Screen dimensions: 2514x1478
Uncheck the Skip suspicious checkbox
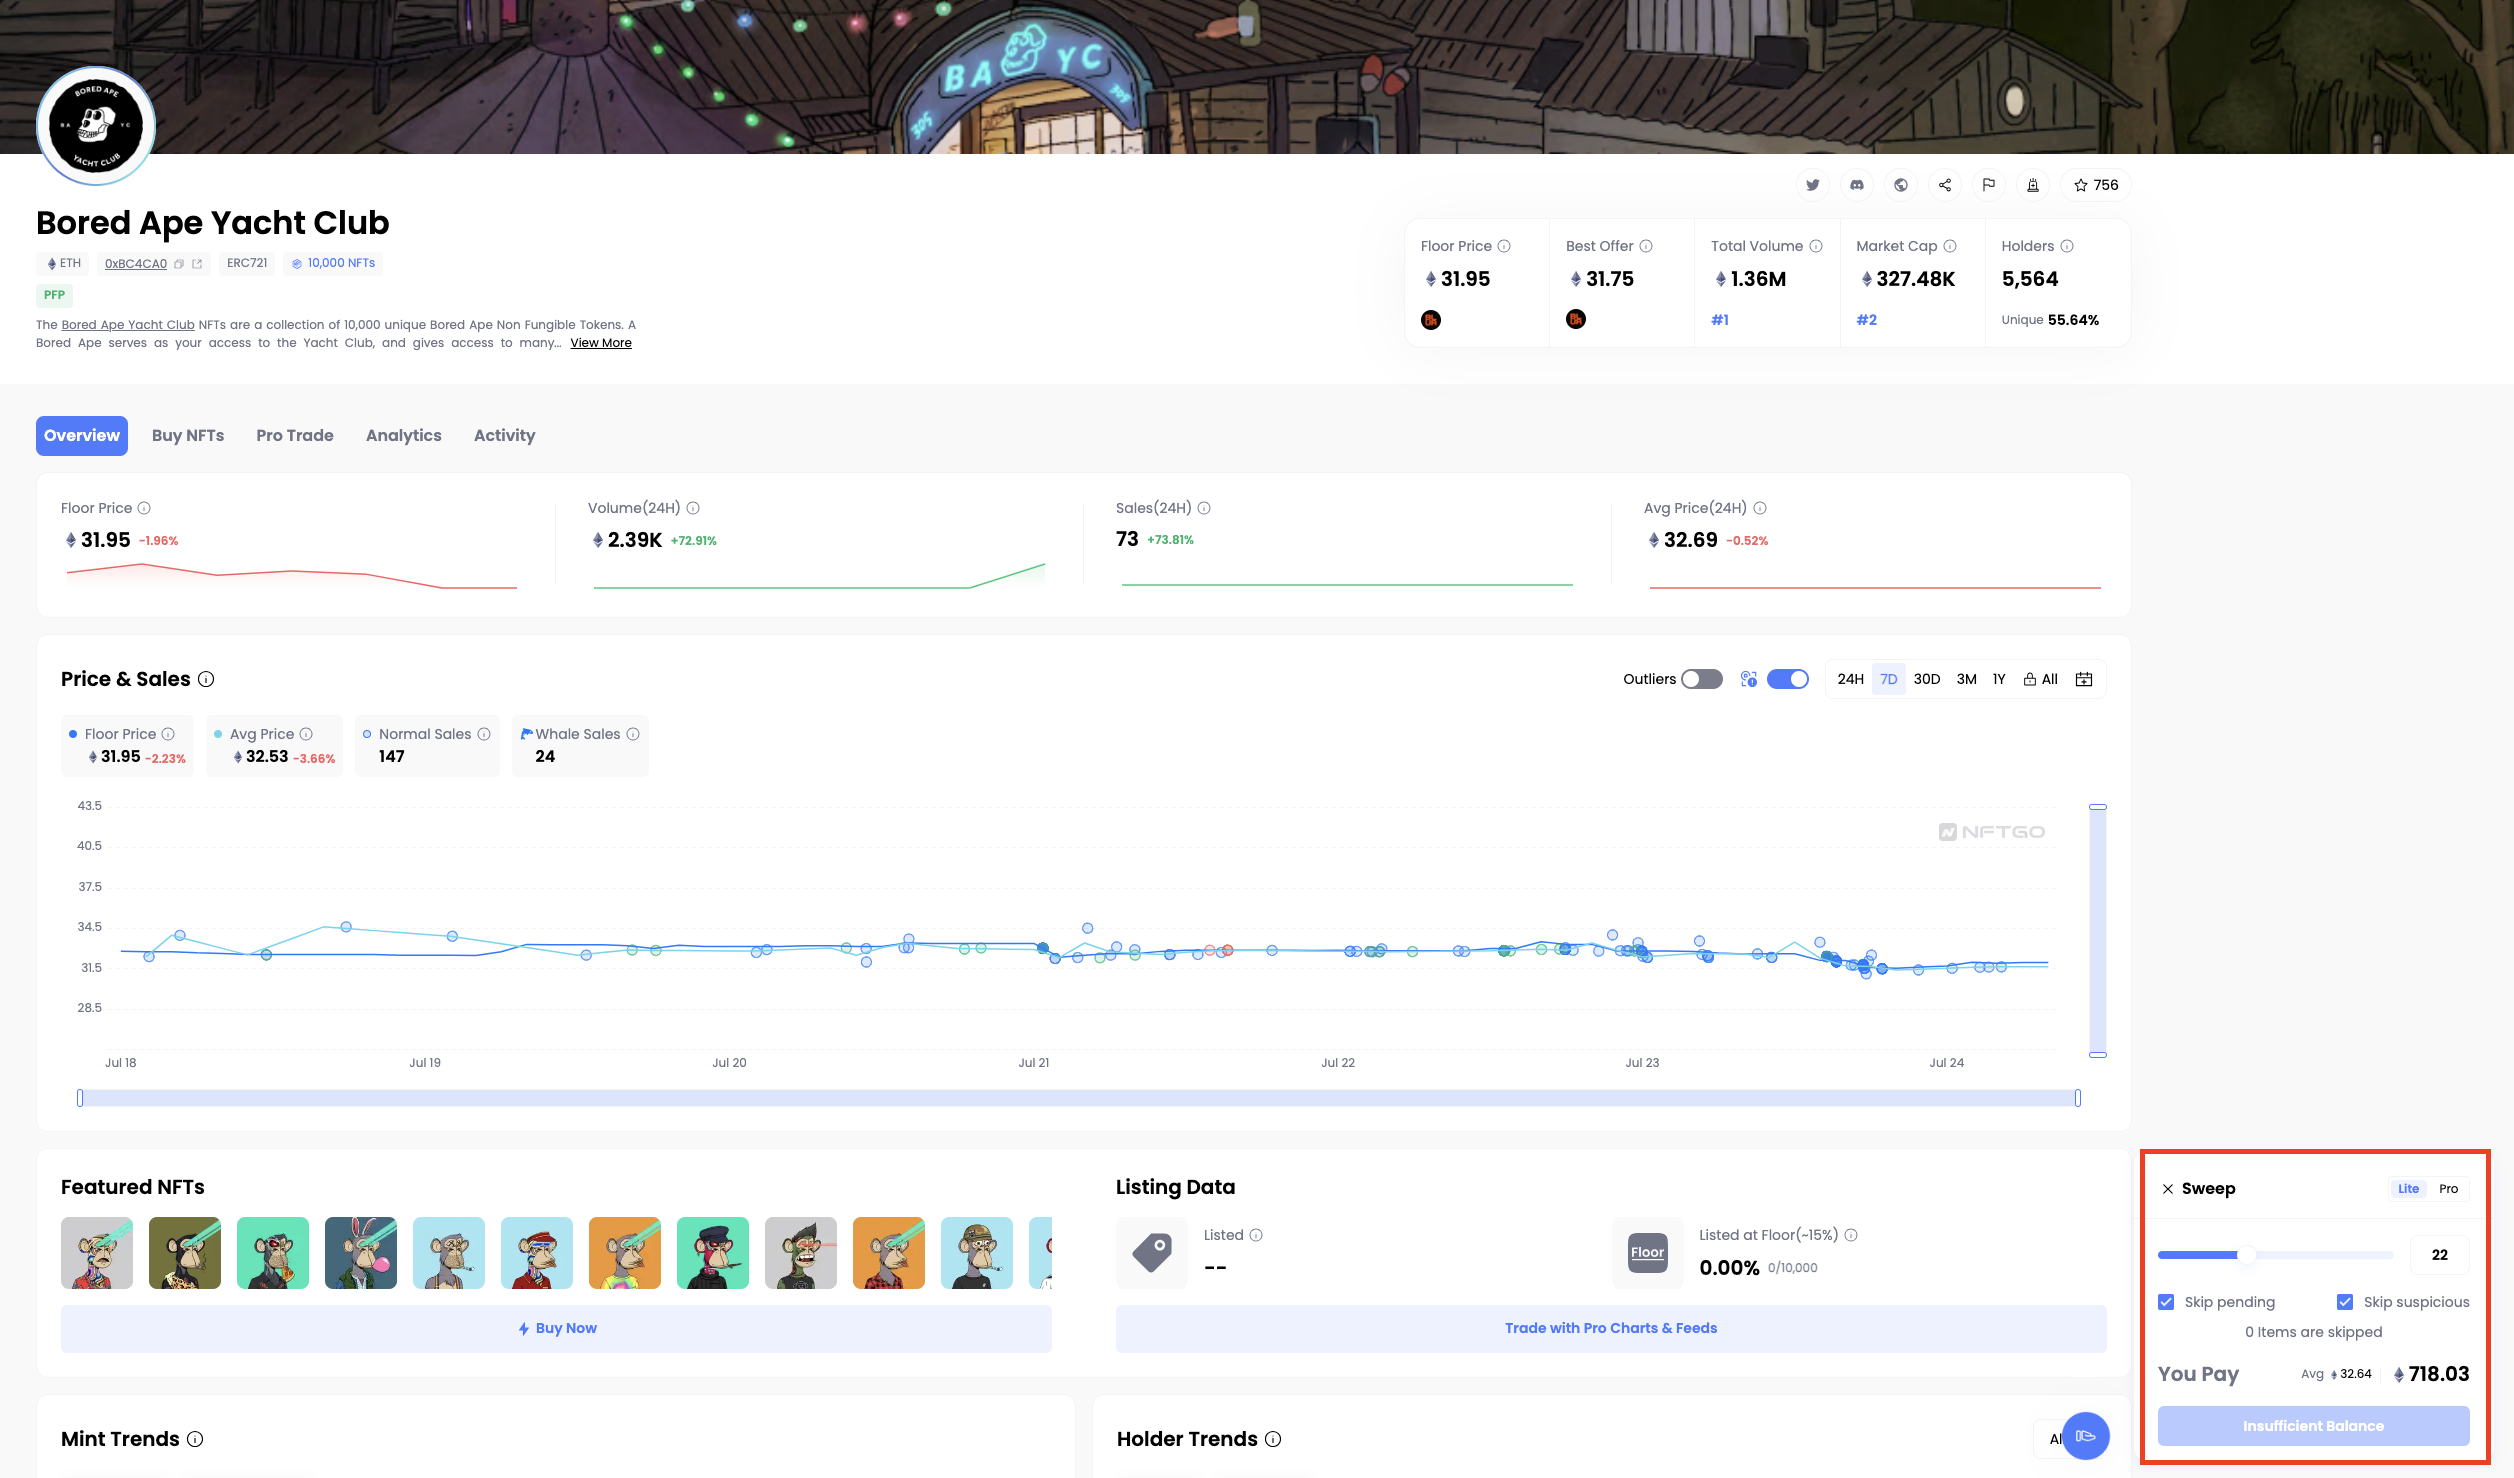[2345, 1302]
